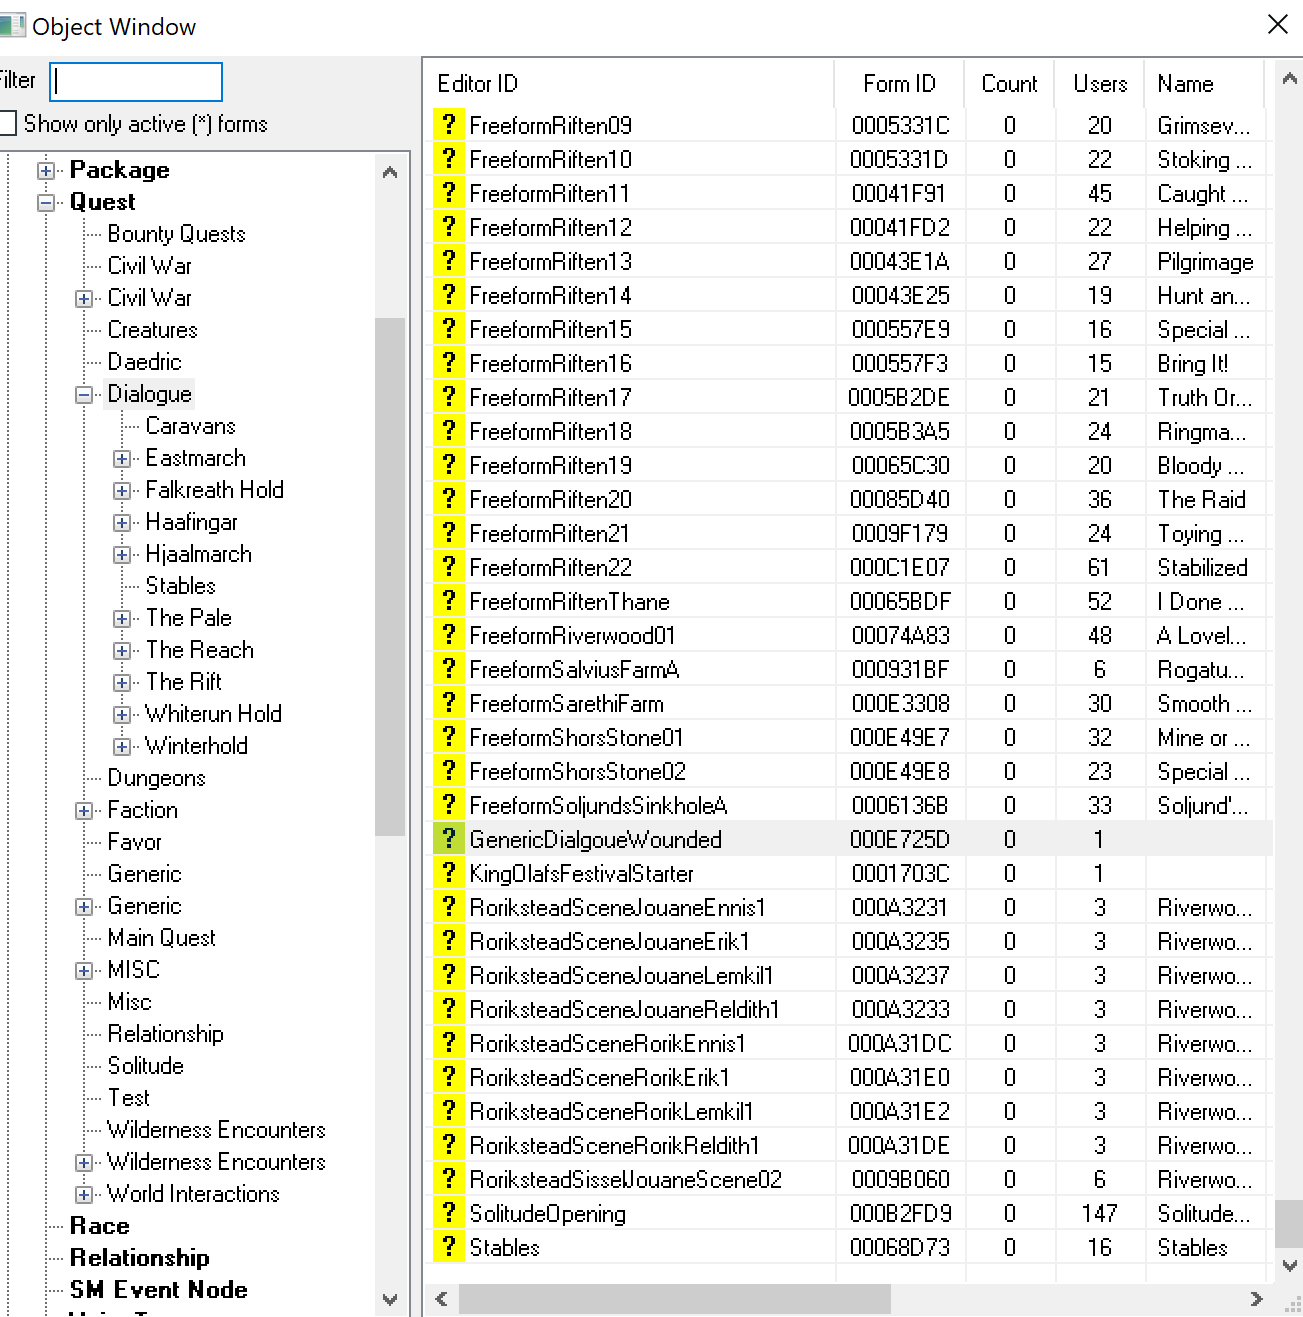Image resolution: width=1303 pixels, height=1317 pixels.
Task: Click the question mark icon beside FreeformRiften09
Action: point(448,125)
